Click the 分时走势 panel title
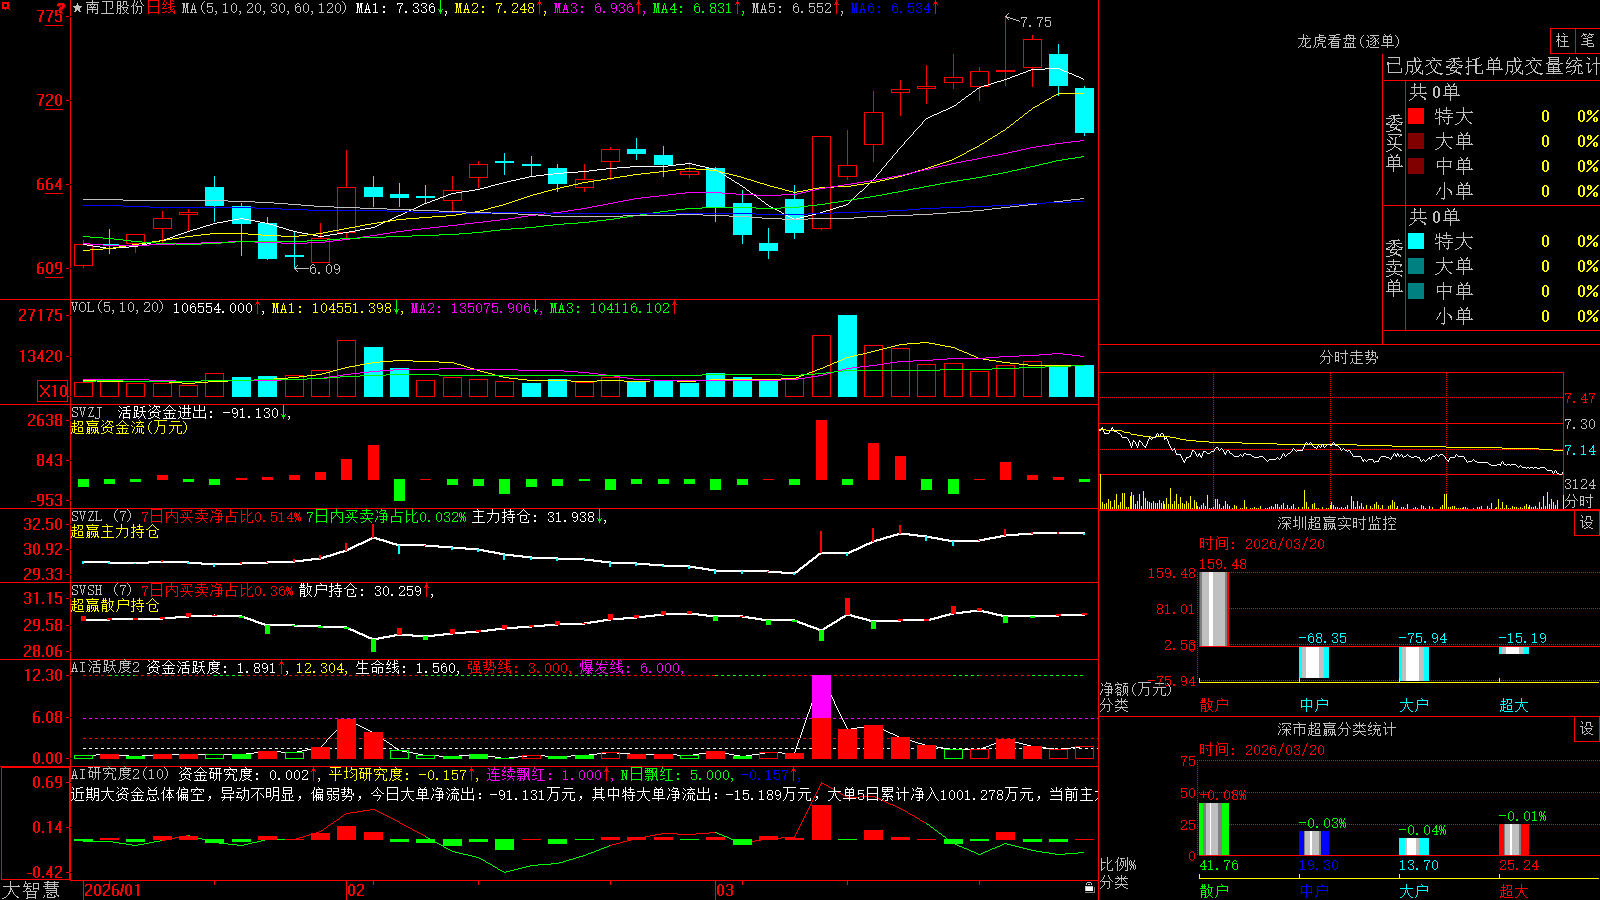1600x900 pixels. pyautogui.click(x=1348, y=357)
